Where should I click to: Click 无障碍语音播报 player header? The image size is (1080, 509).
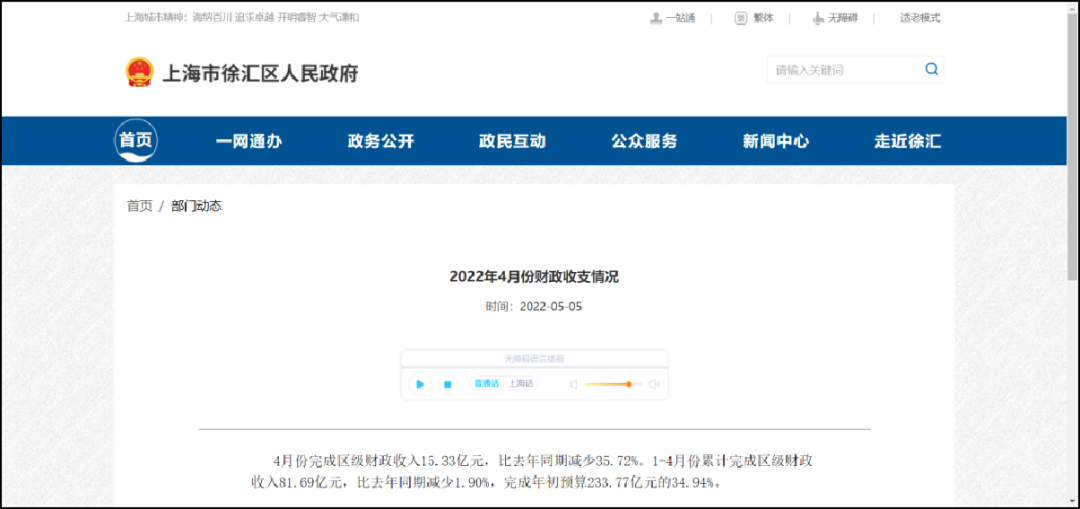[534, 359]
